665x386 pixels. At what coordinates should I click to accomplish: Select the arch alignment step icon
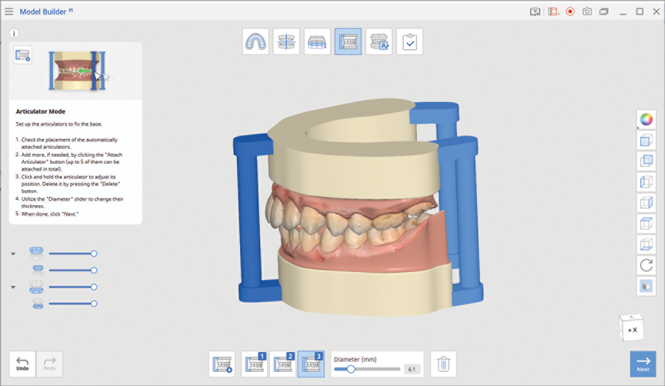coord(286,42)
